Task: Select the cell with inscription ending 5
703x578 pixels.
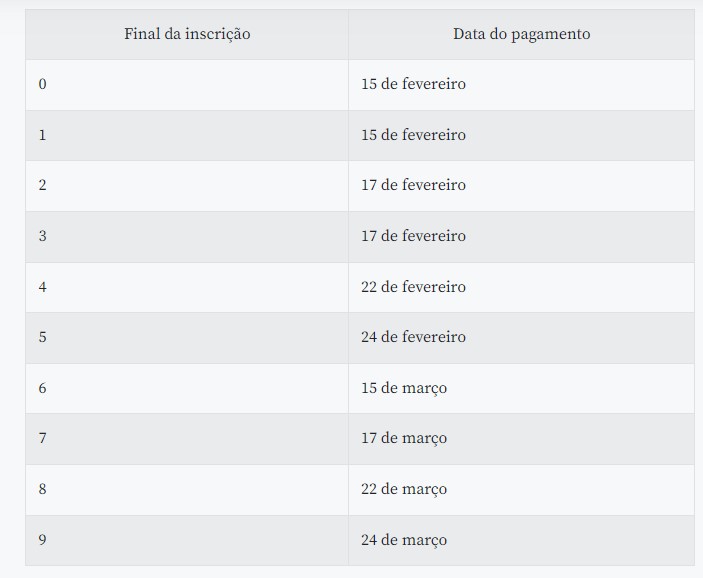Action: 42,337
